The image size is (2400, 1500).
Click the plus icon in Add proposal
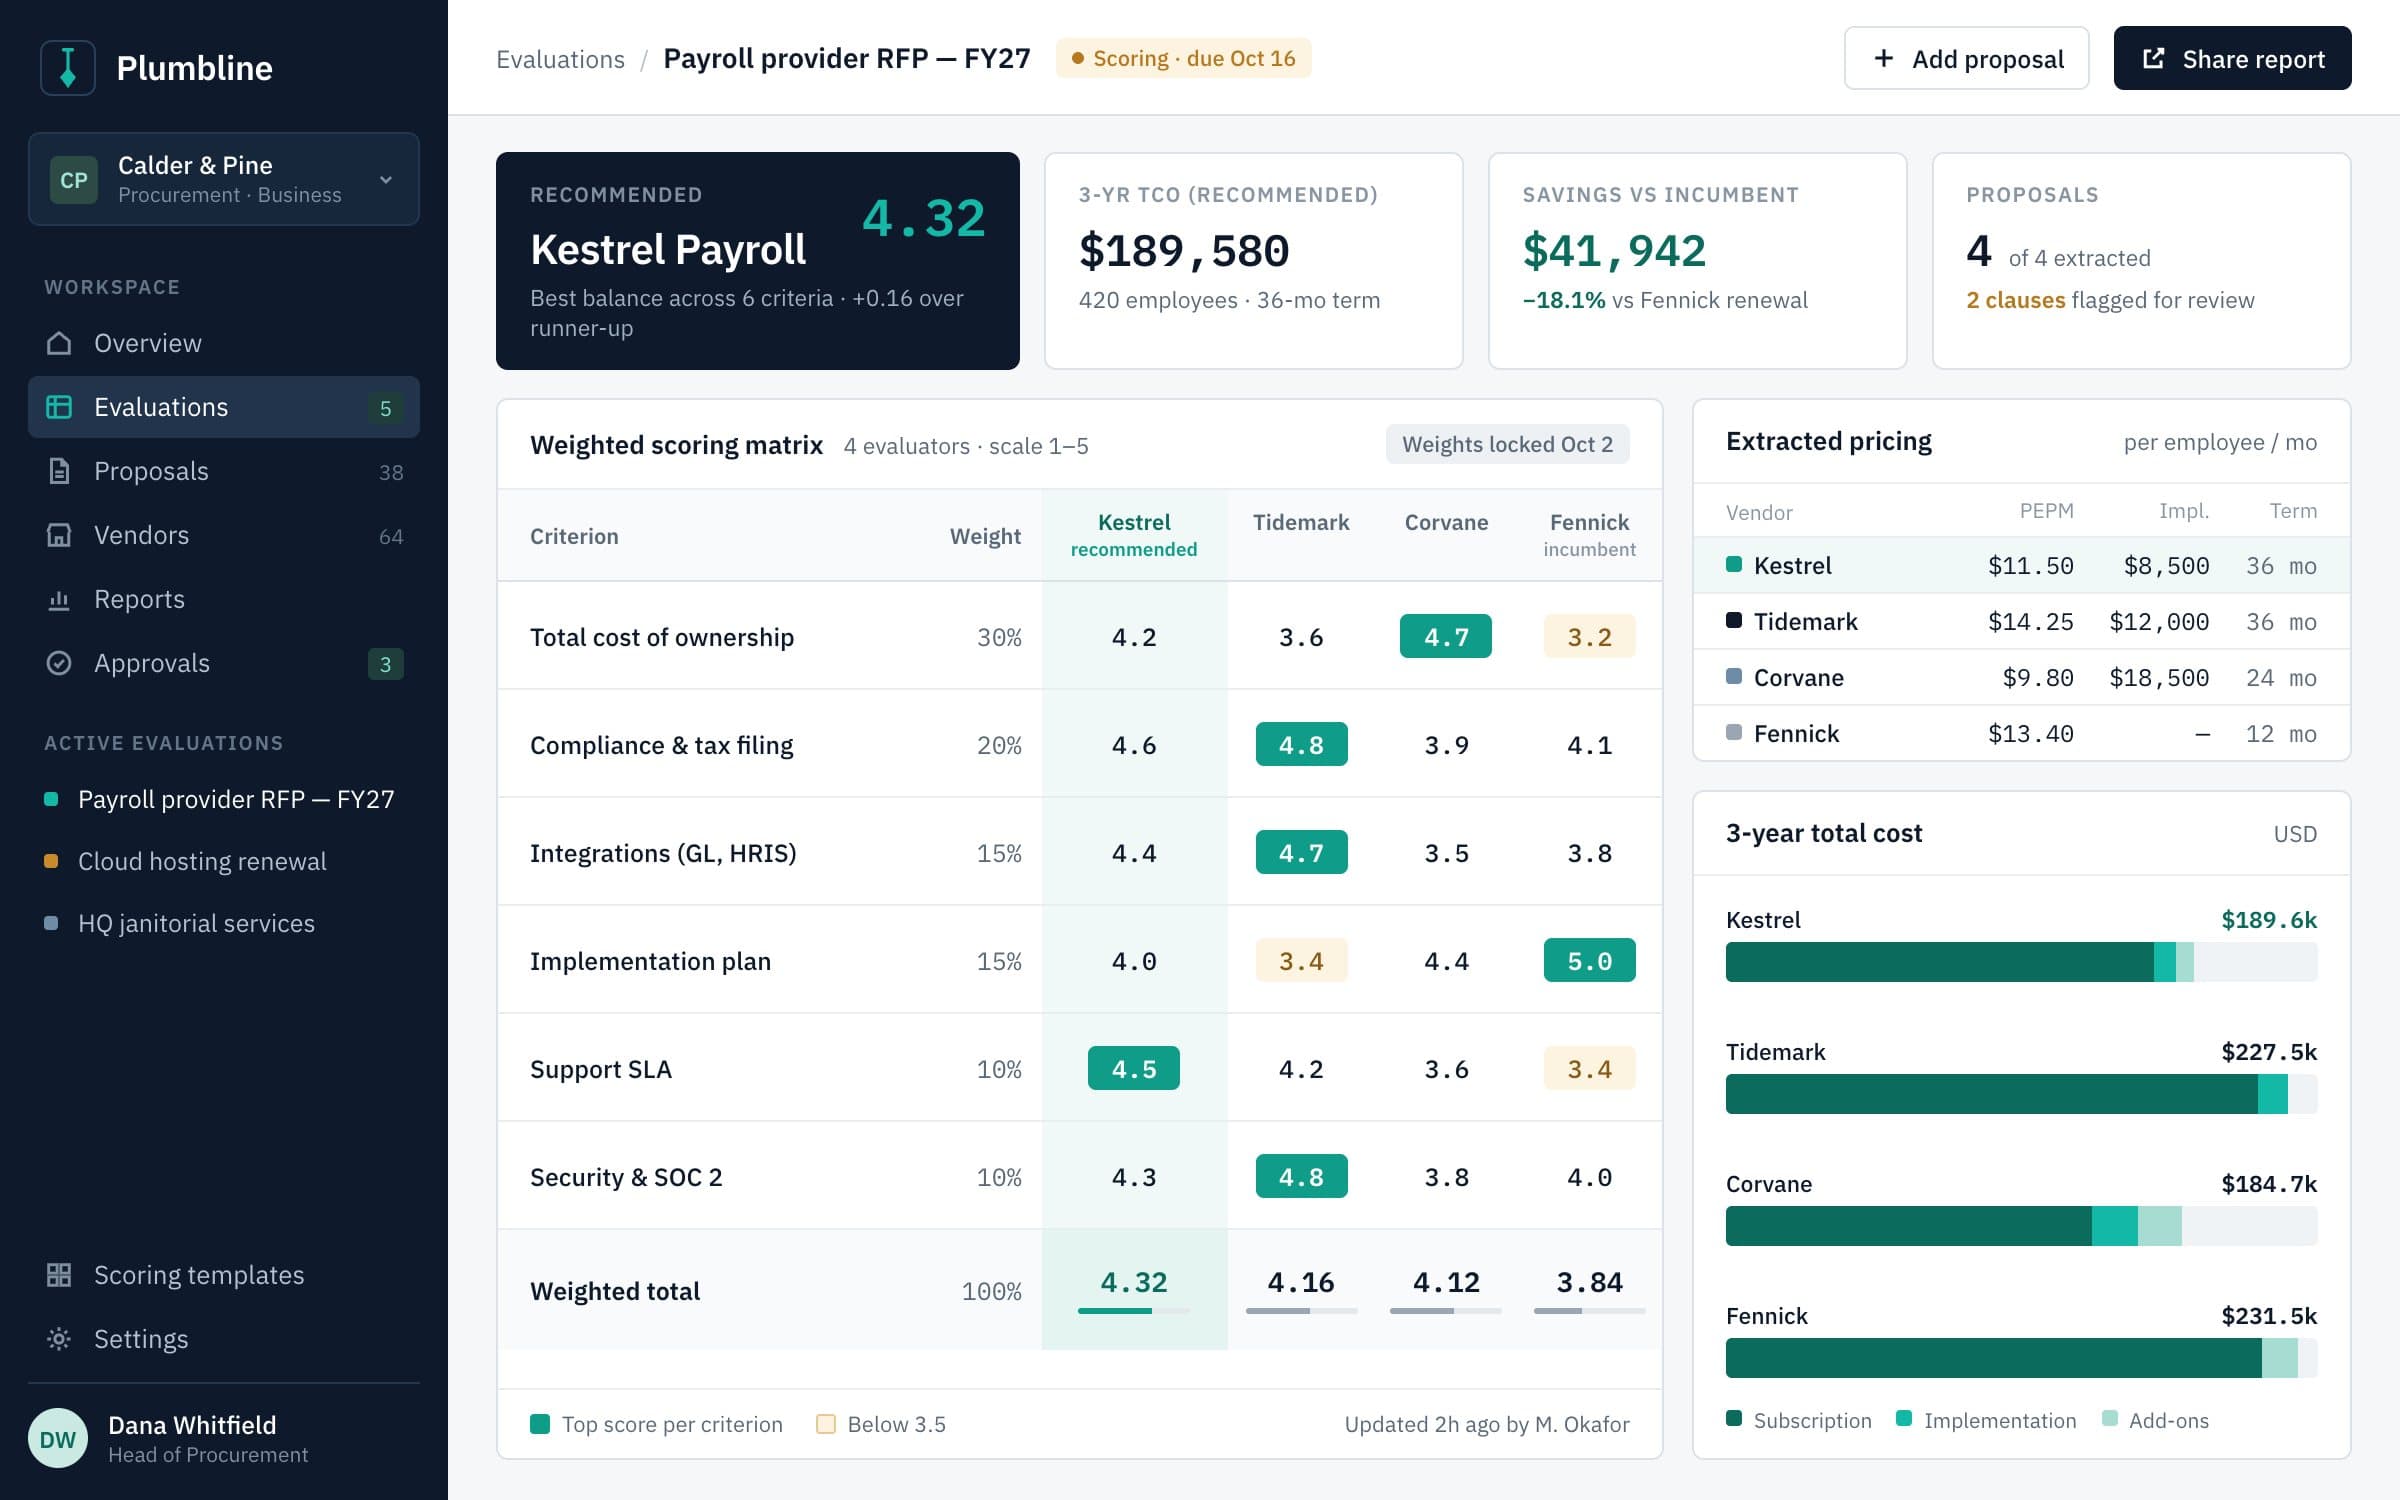(x=1883, y=58)
